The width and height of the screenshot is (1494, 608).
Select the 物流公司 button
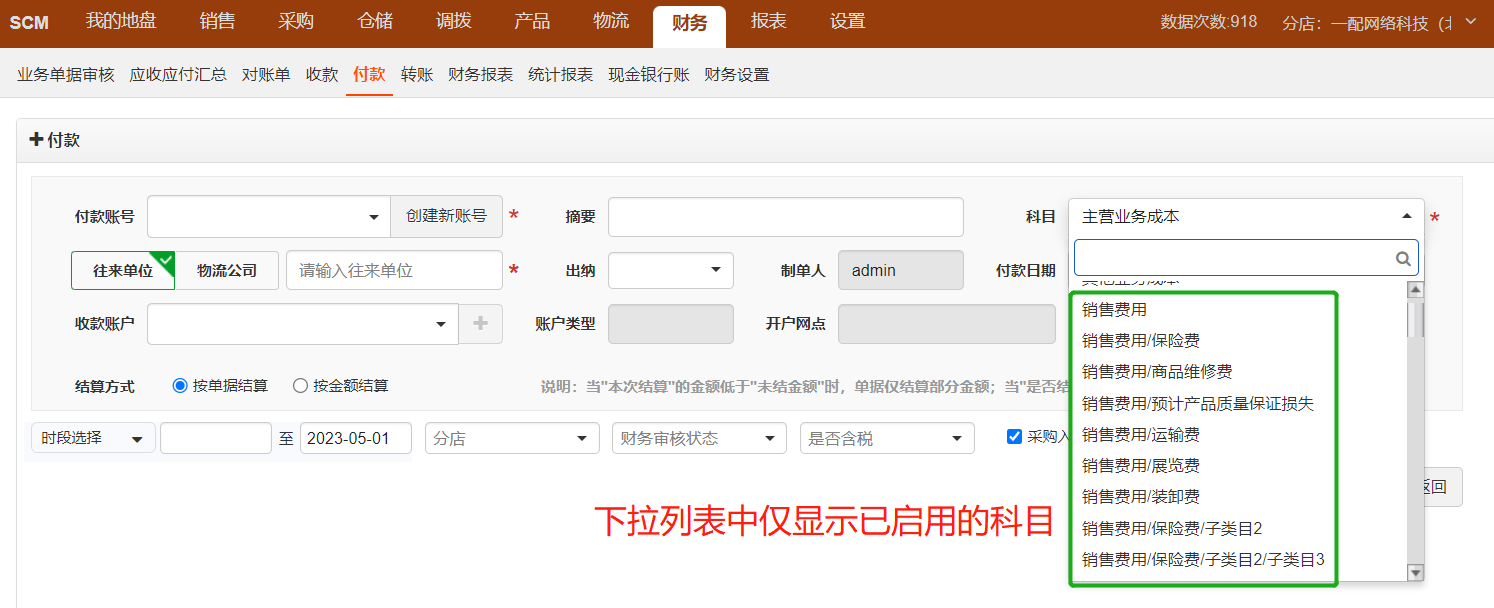click(227, 271)
